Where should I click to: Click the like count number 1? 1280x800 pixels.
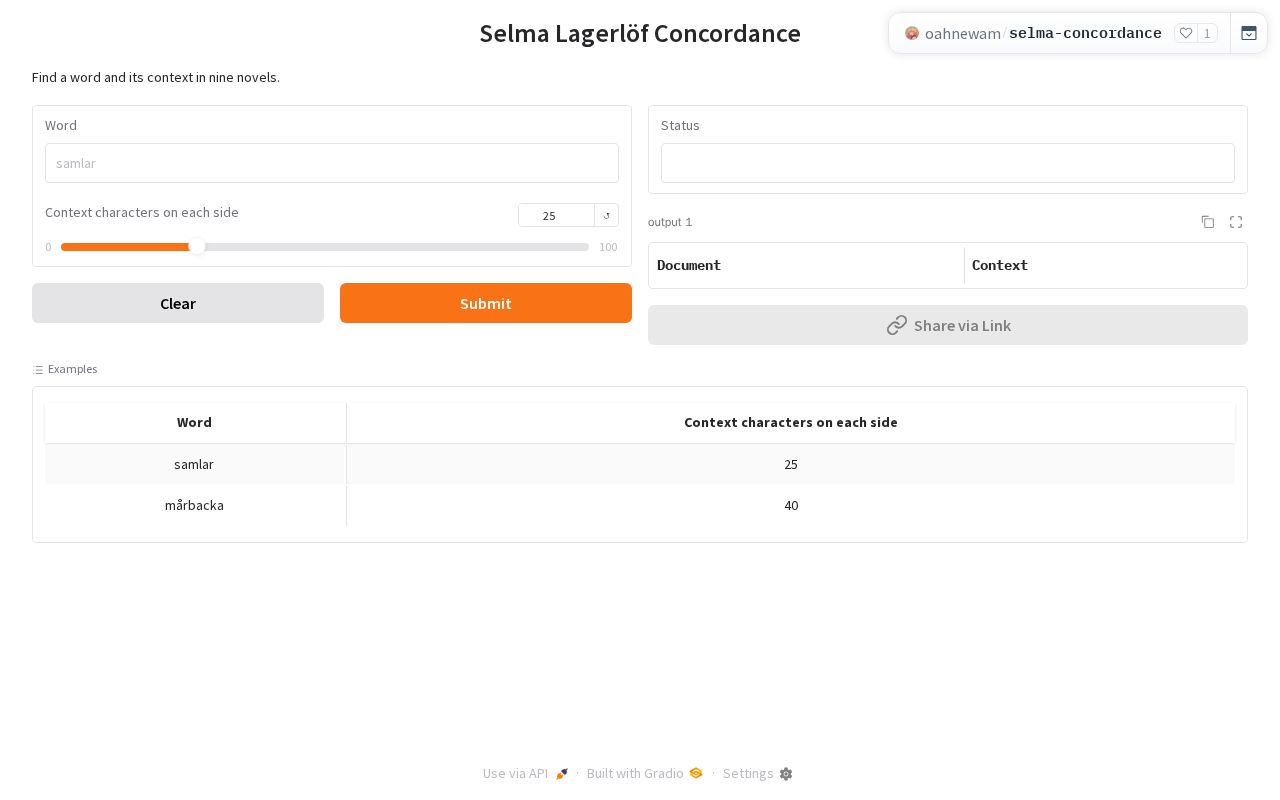[1207, 33]
